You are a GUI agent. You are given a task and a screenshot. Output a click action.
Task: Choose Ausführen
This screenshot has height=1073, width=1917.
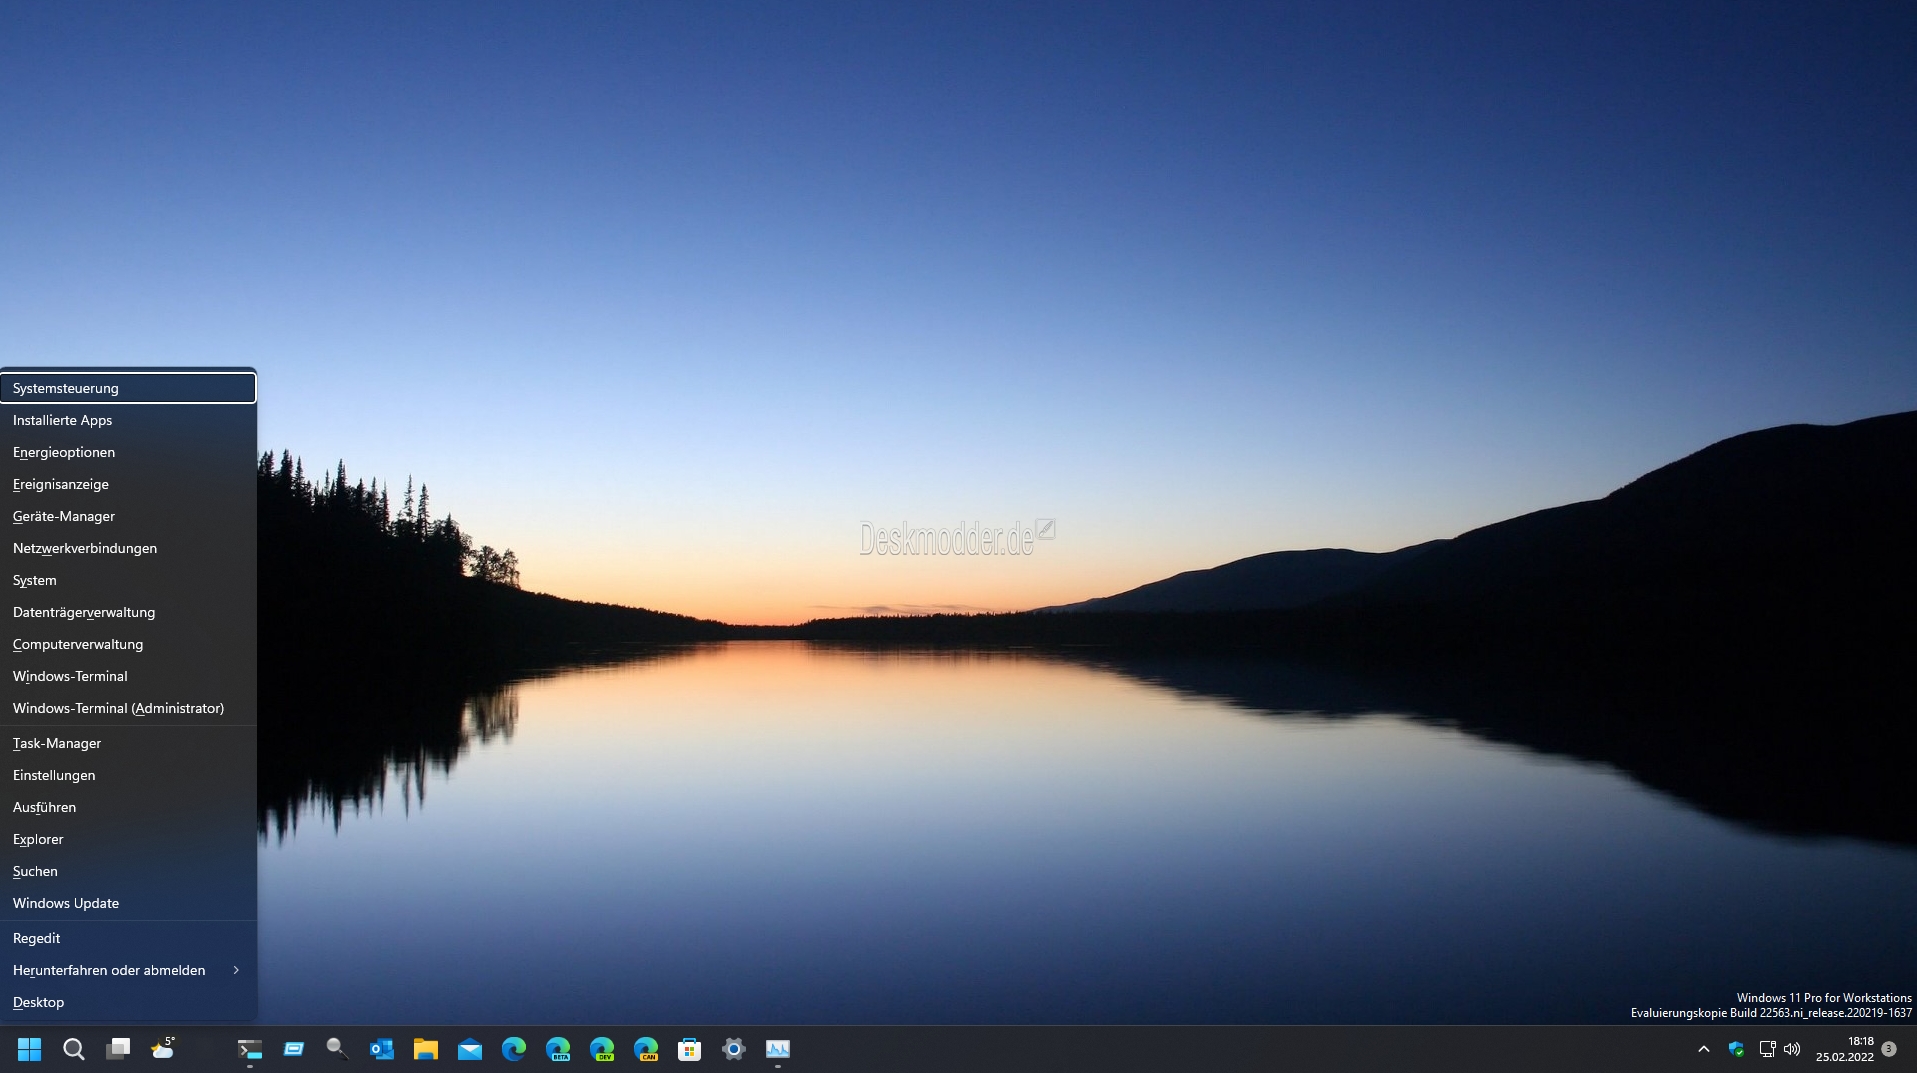click(128, 807)
